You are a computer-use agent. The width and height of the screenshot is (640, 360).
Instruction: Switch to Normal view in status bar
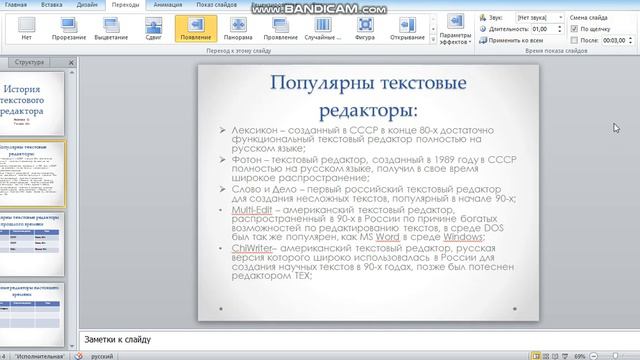click(x=536, y=356)
